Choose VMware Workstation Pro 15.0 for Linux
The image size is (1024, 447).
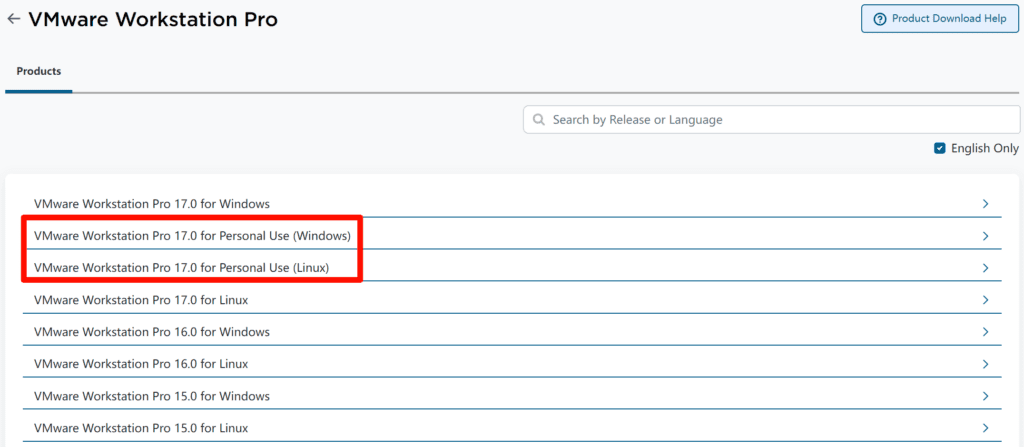[141, 428]
